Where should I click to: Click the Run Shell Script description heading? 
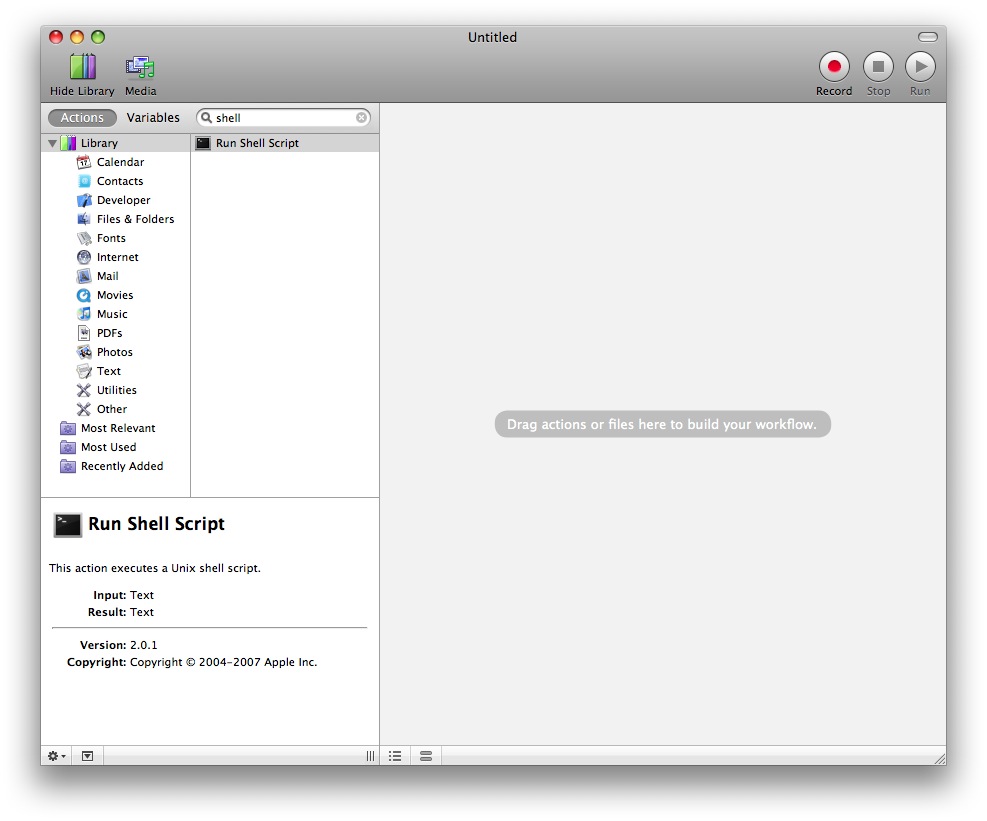156,524
